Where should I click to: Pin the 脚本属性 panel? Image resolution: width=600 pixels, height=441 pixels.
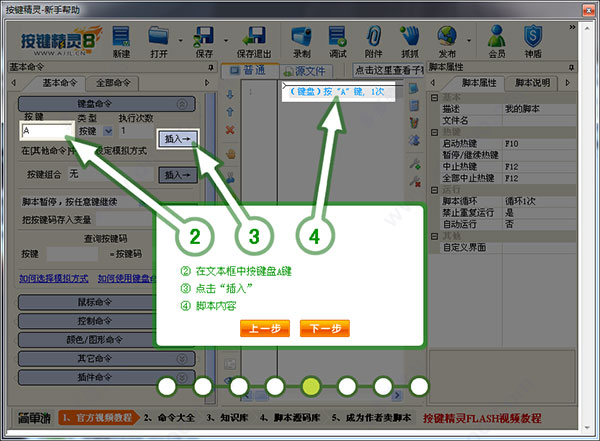tap(571, 67)
